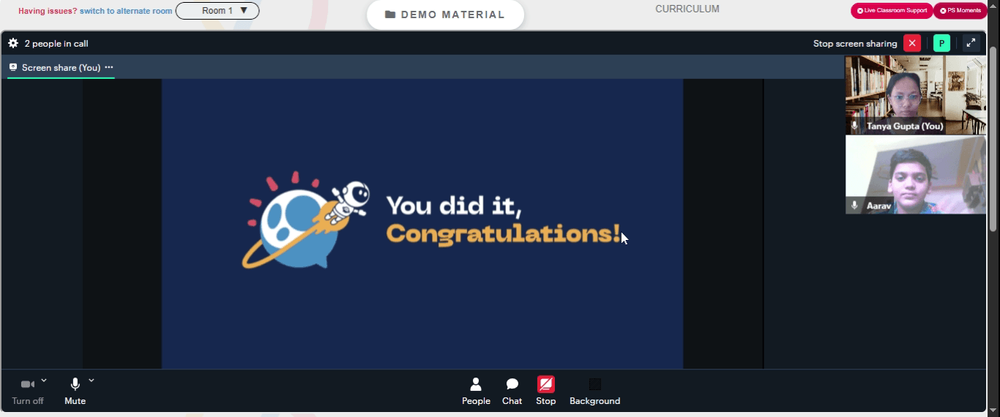Image resolution: width=1000 pixels, height=417 pixels.
Task: Switch to the Curriculum tab
Action: click(x=687, y=9)
